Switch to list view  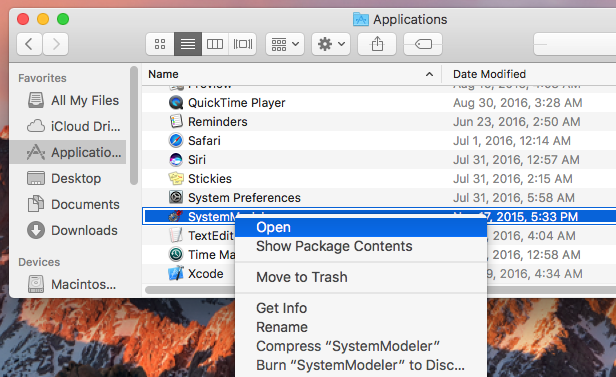point(188,44)
